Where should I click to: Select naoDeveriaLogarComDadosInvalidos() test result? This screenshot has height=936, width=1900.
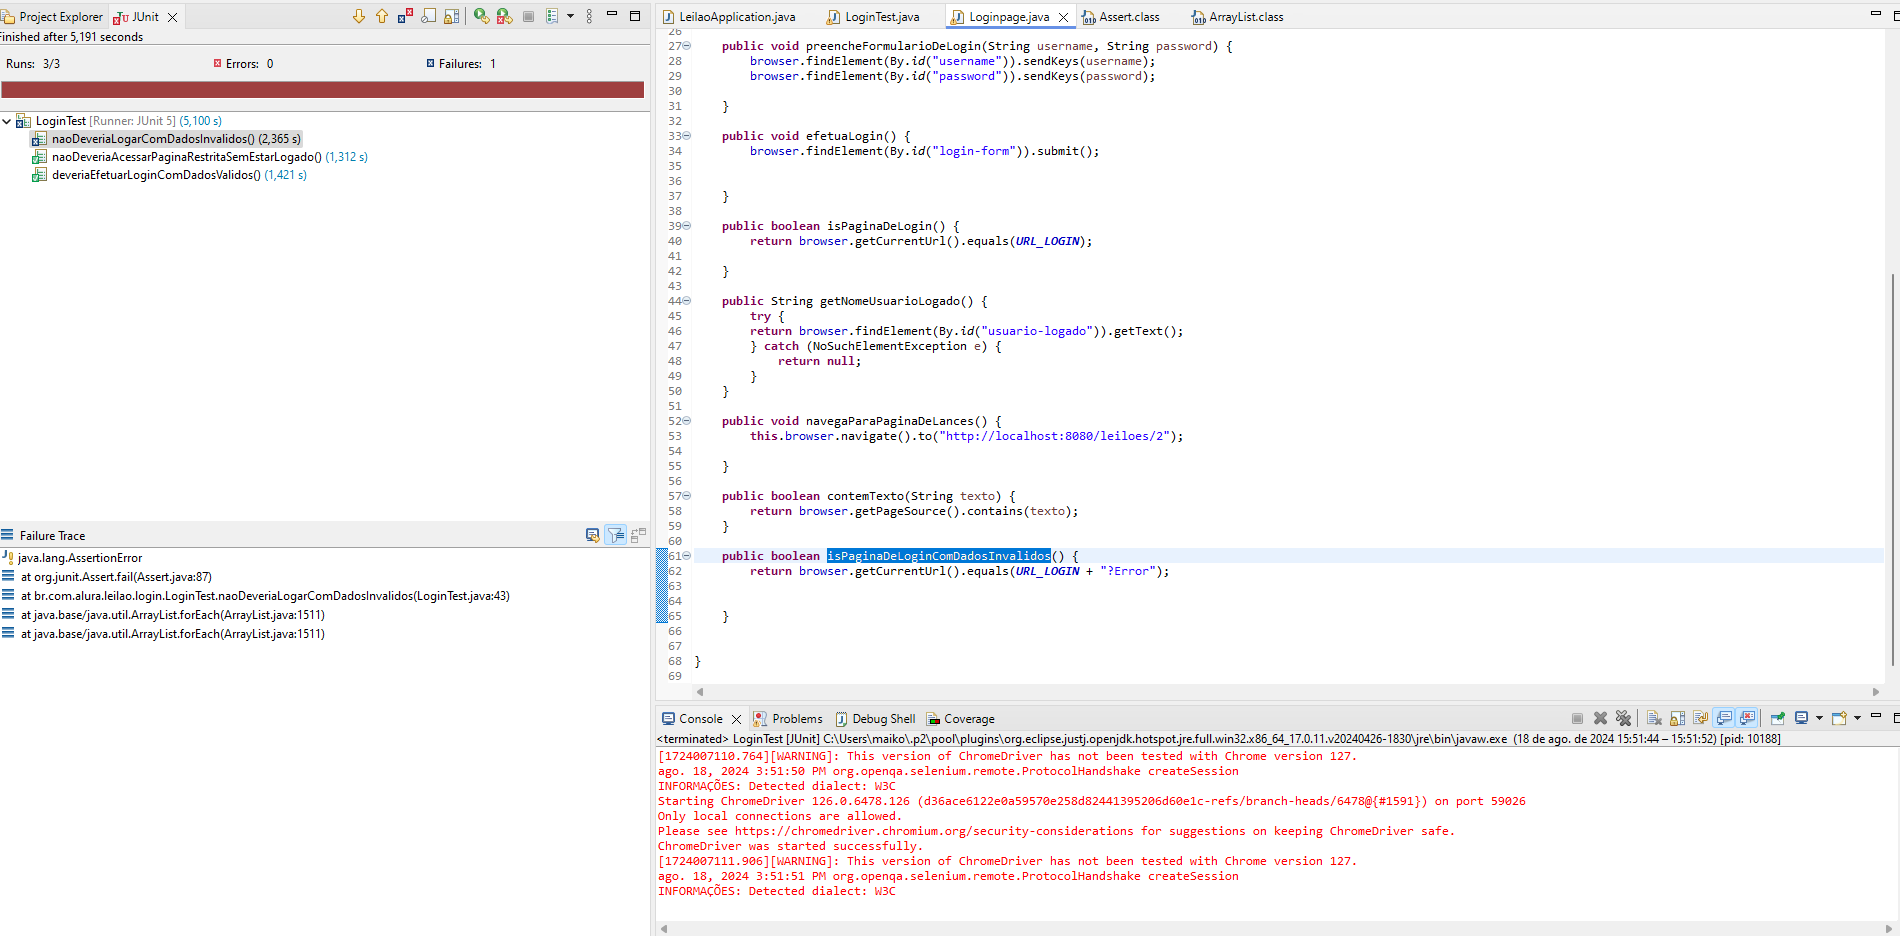(165, 139)
